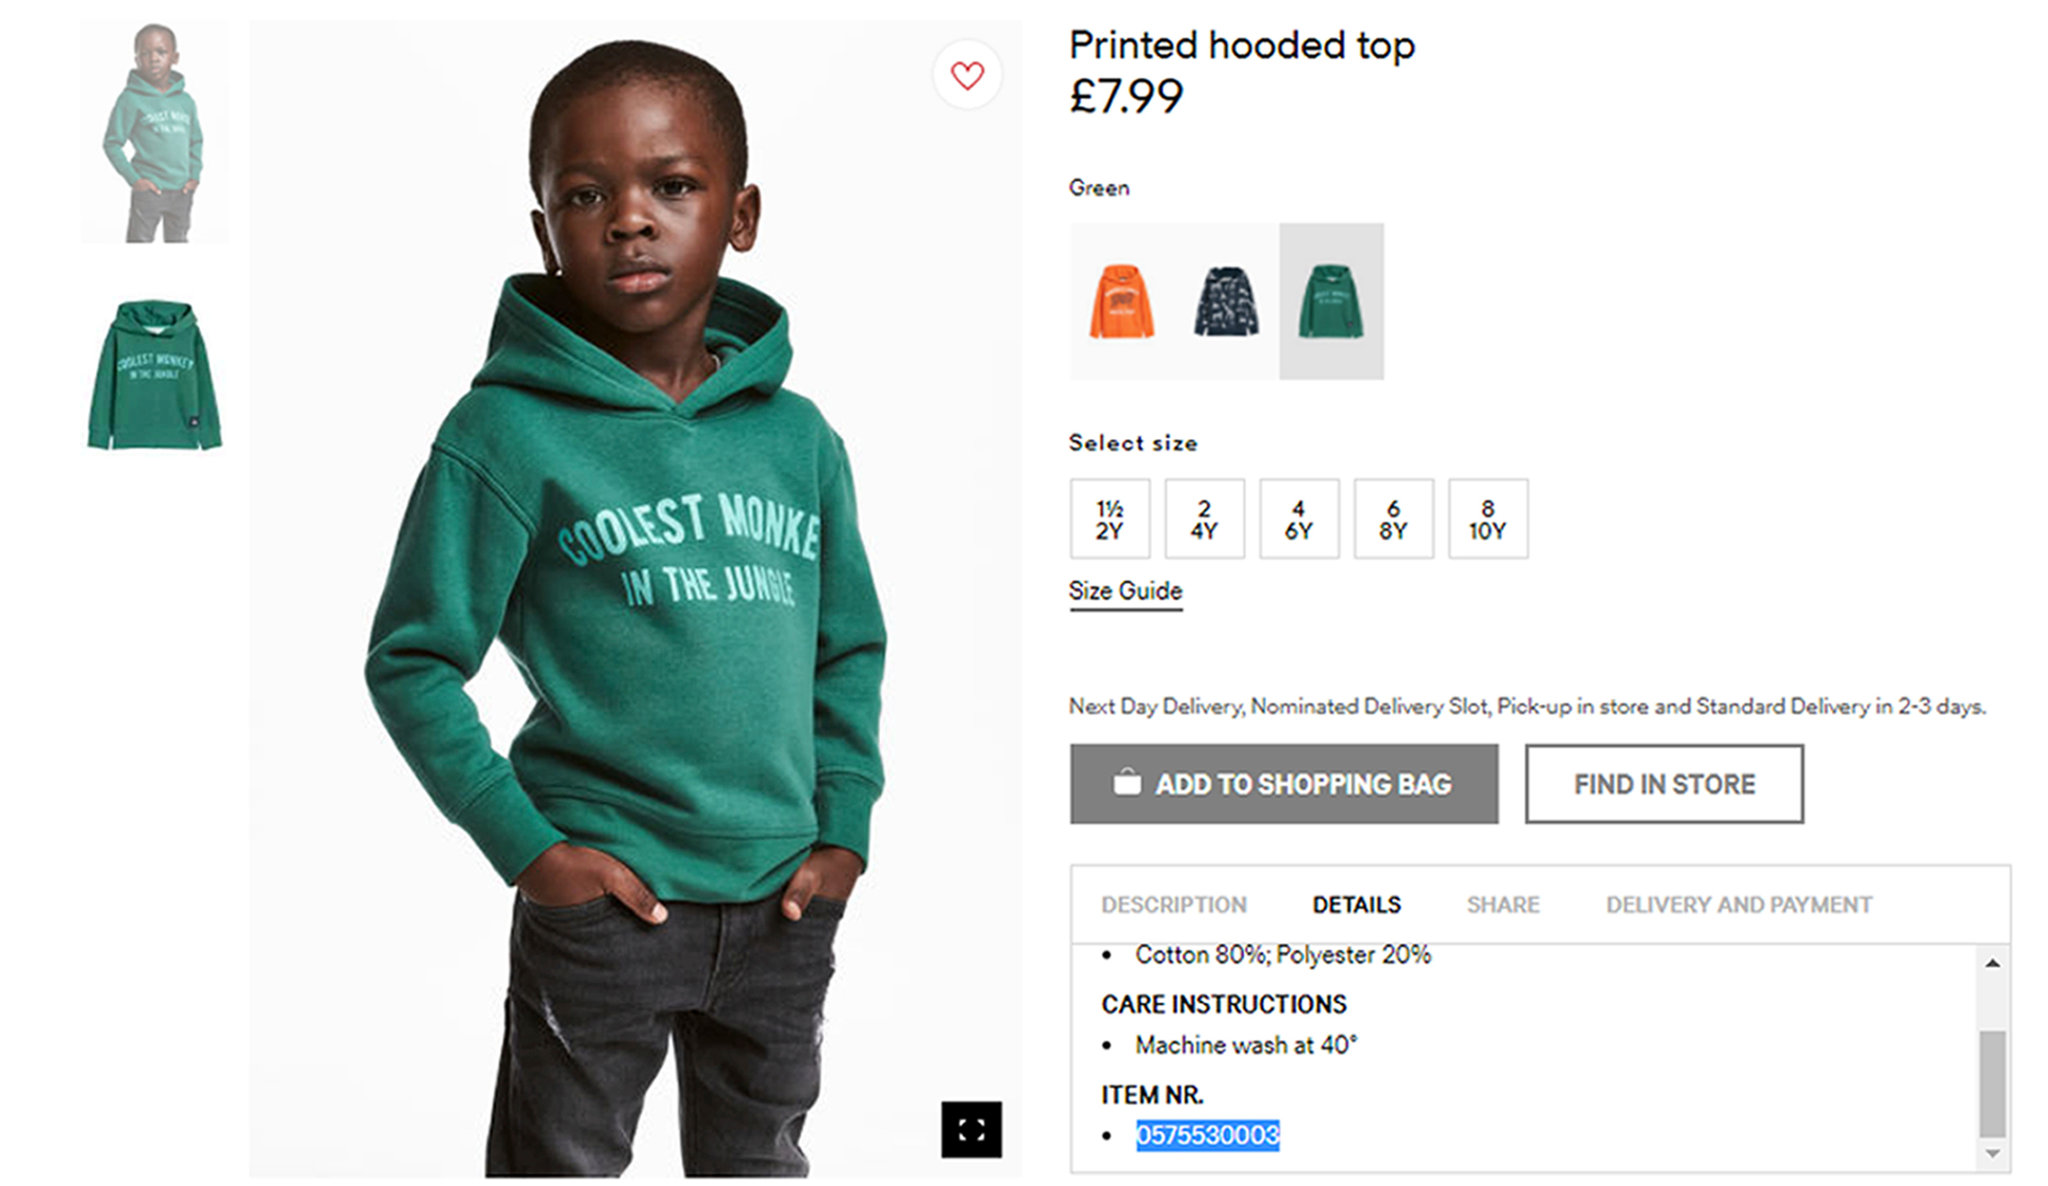Open the Size Guide link
The image size is (2048, 1186).
click(x=1125, y=591)
